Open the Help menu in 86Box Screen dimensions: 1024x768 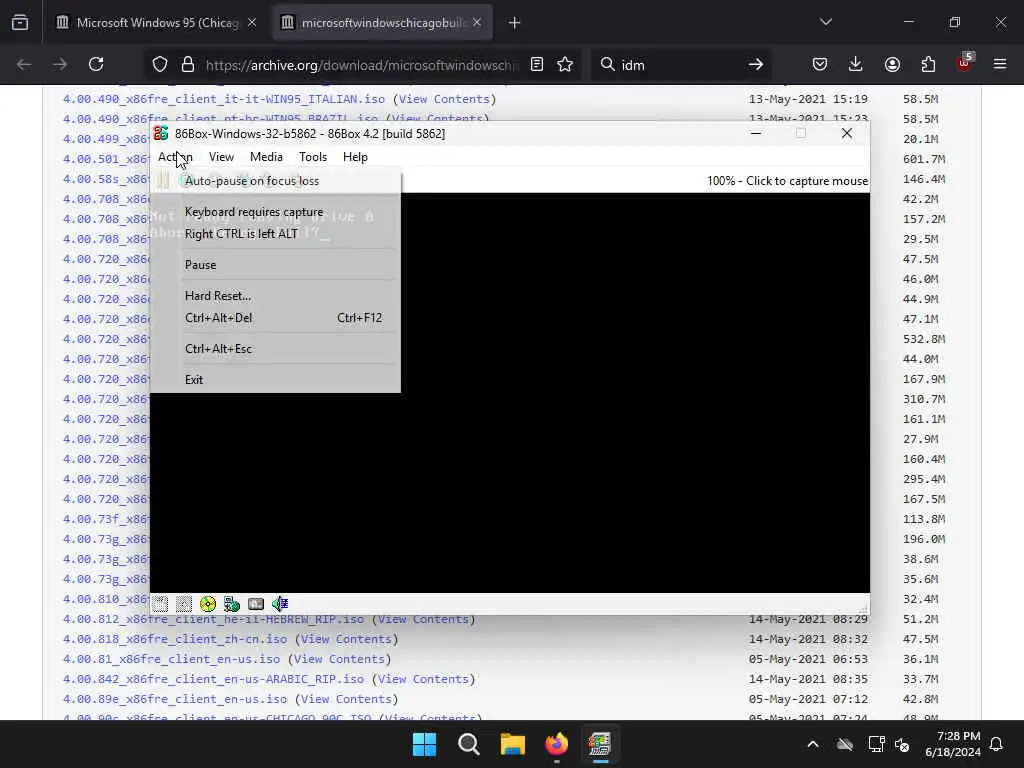(355, 157)
